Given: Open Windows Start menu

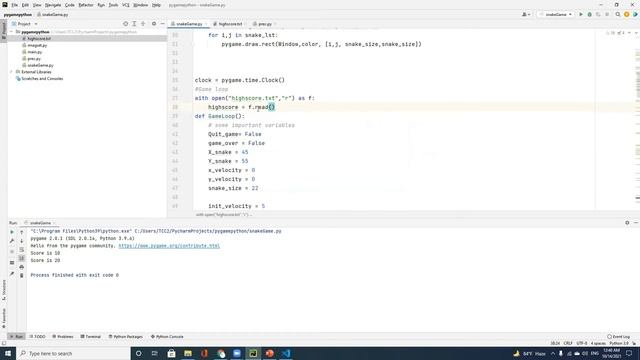Looking at the screenshot, I should [x=8, y=353].
